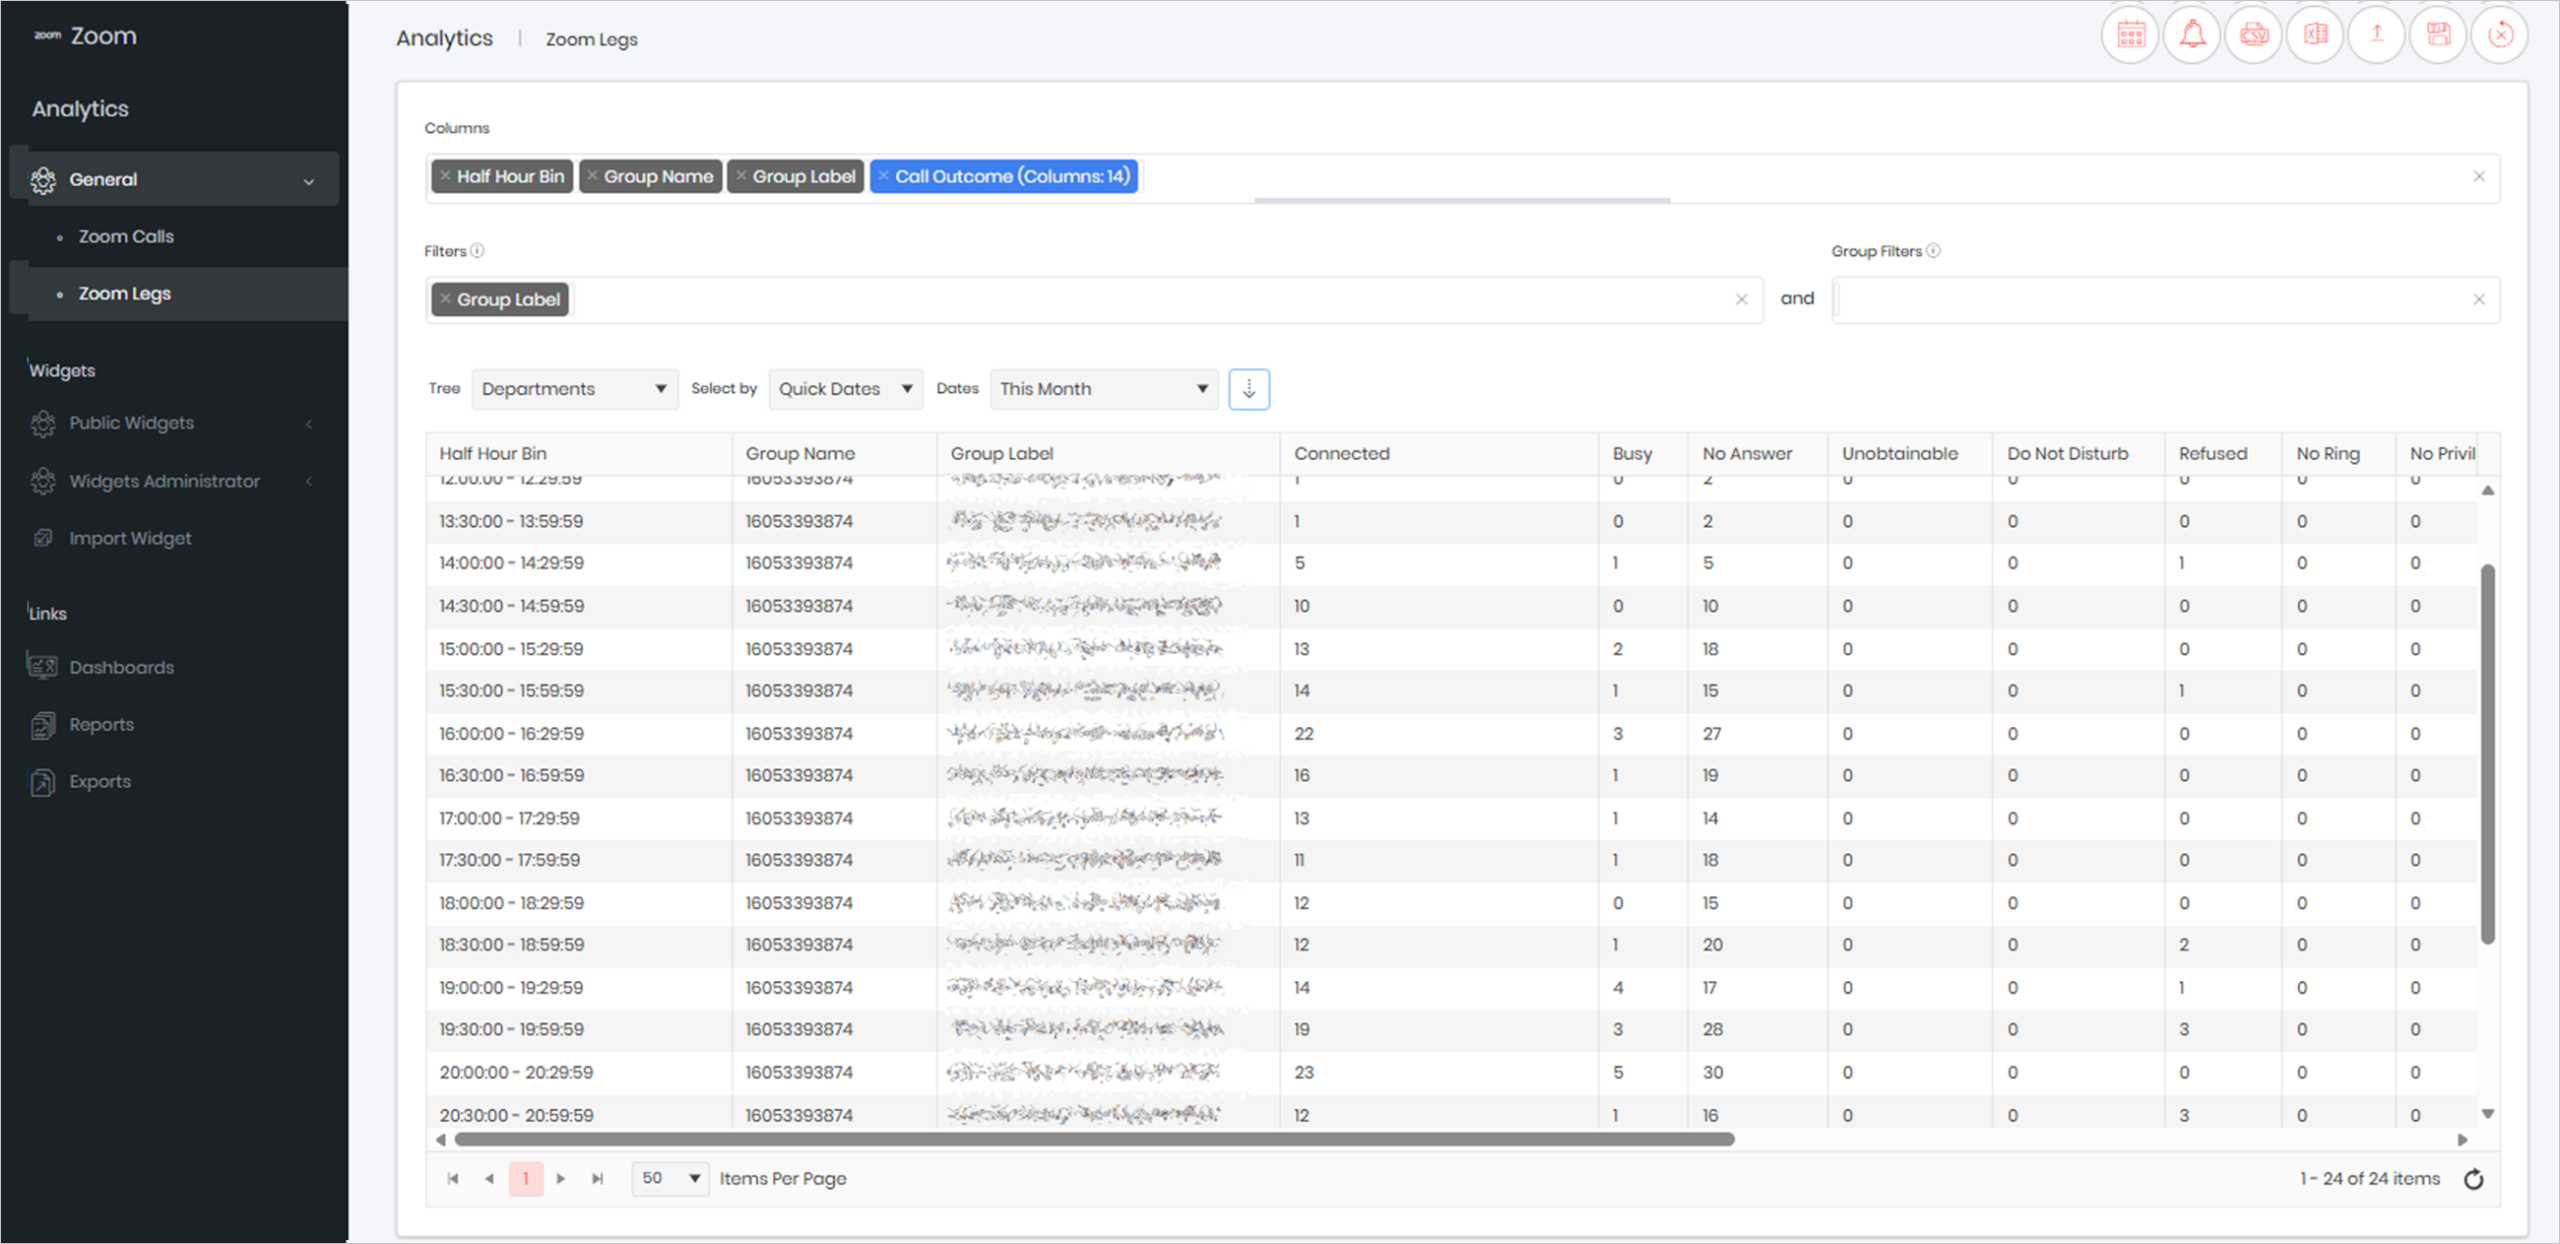Image resolution: width=2560 pixels, height=1244 pixels.
Task: Go to the first page of results
Action: [453, 1179]
